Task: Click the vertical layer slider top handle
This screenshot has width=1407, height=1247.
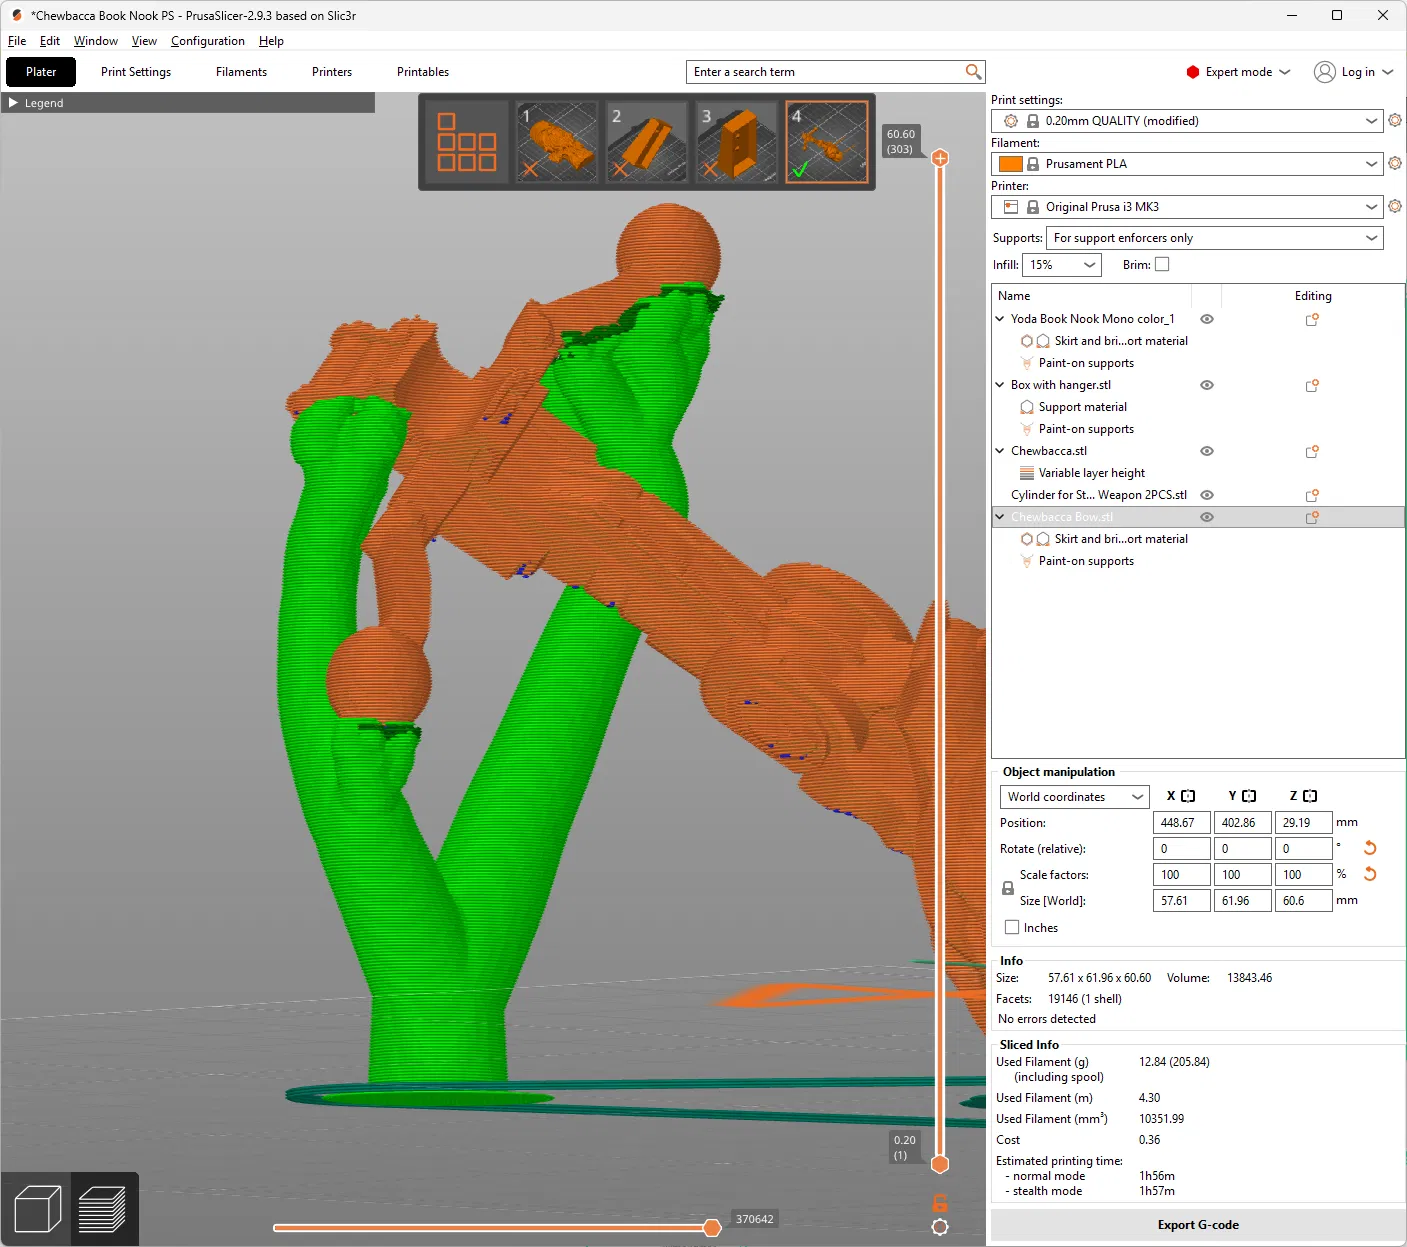Action: (x=940, y=158)
